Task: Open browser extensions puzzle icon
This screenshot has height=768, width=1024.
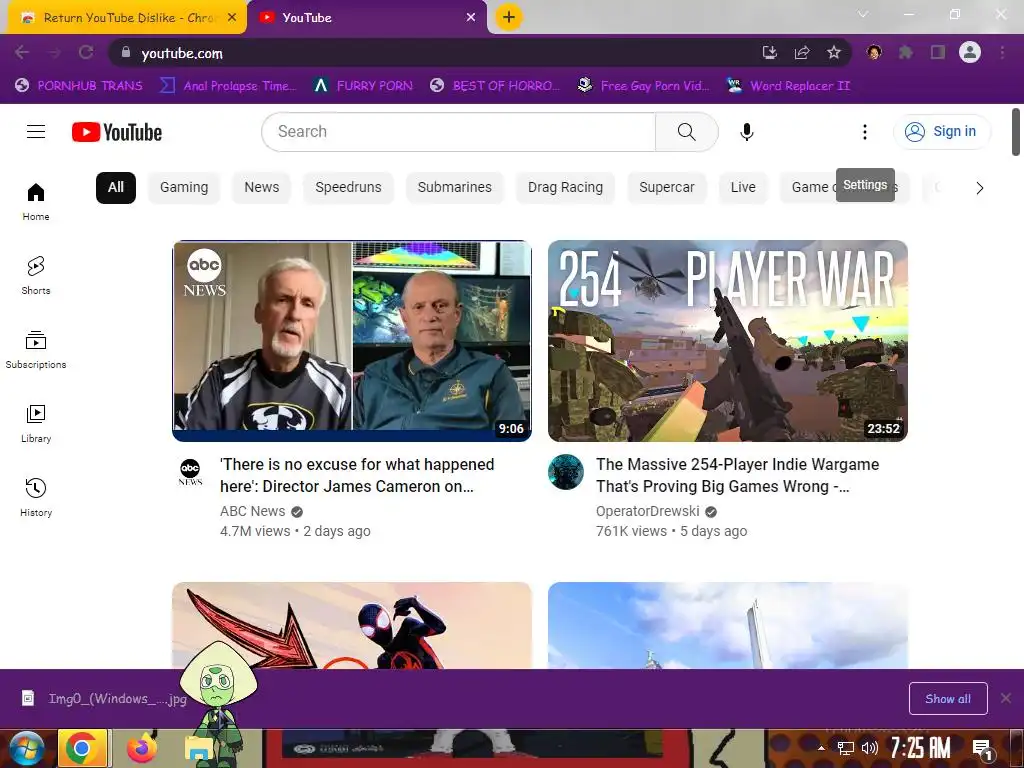Action: [906, 53]
